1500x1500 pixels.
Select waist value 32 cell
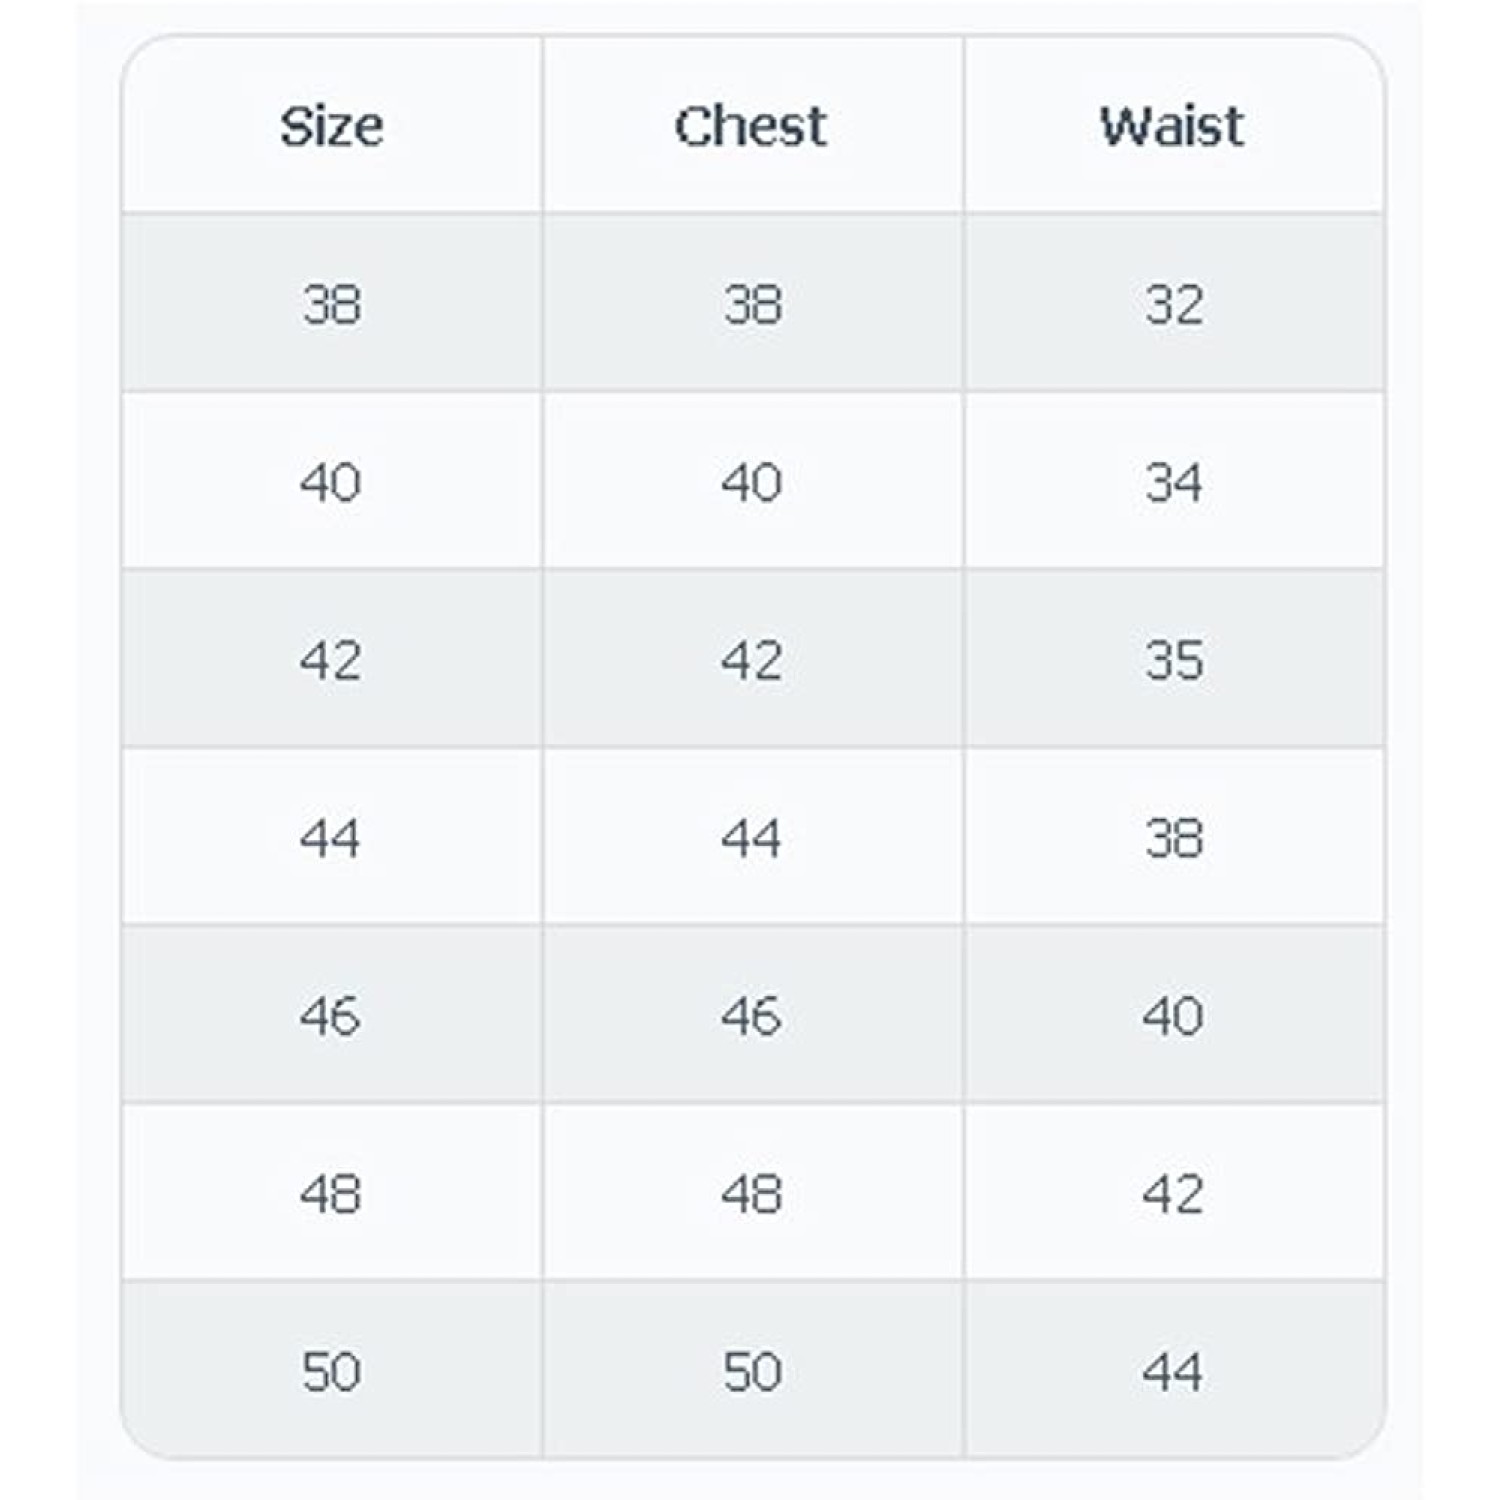coord(1173,304)
